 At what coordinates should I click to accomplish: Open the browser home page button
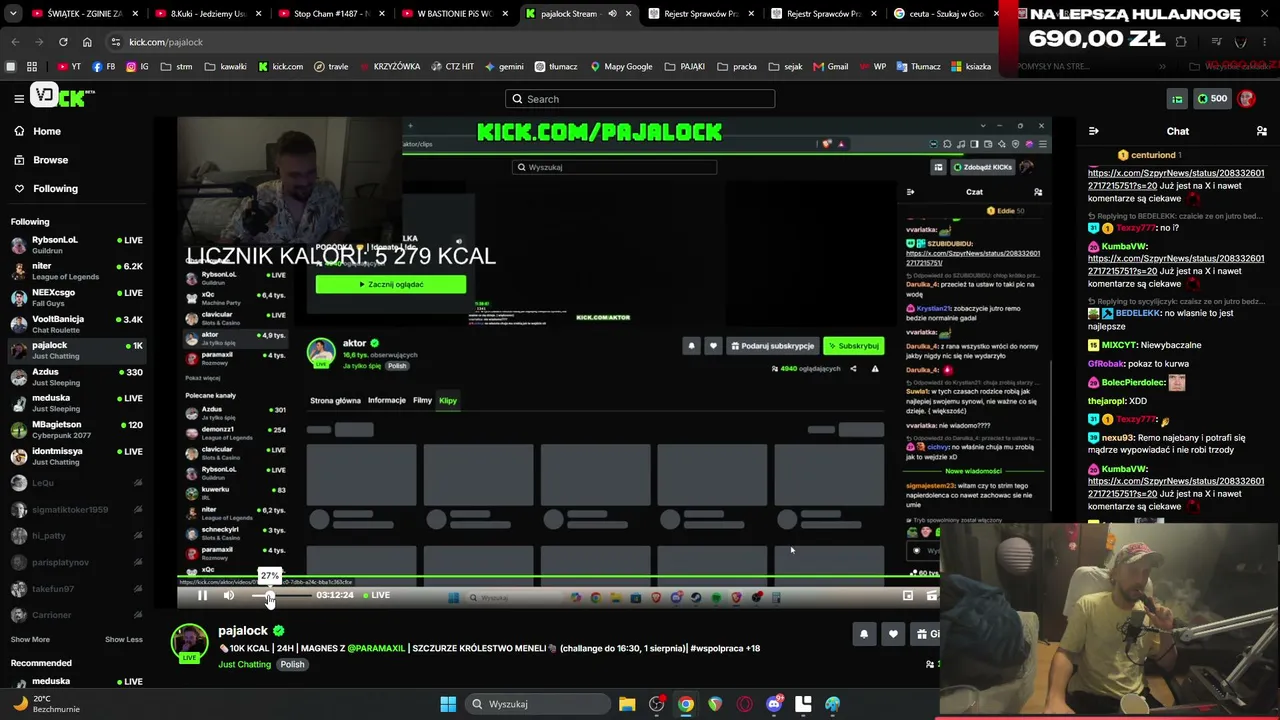click(x=87, y=42)
